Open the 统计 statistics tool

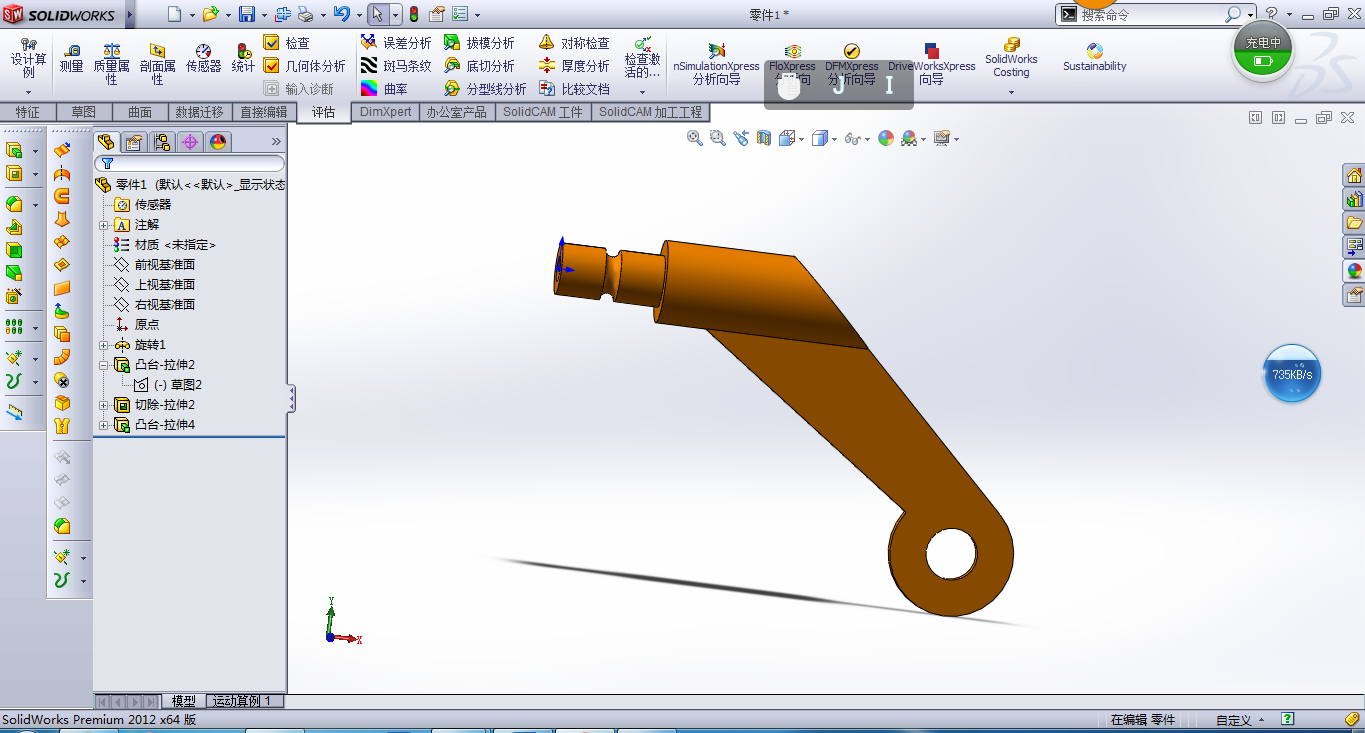point(243,58)
